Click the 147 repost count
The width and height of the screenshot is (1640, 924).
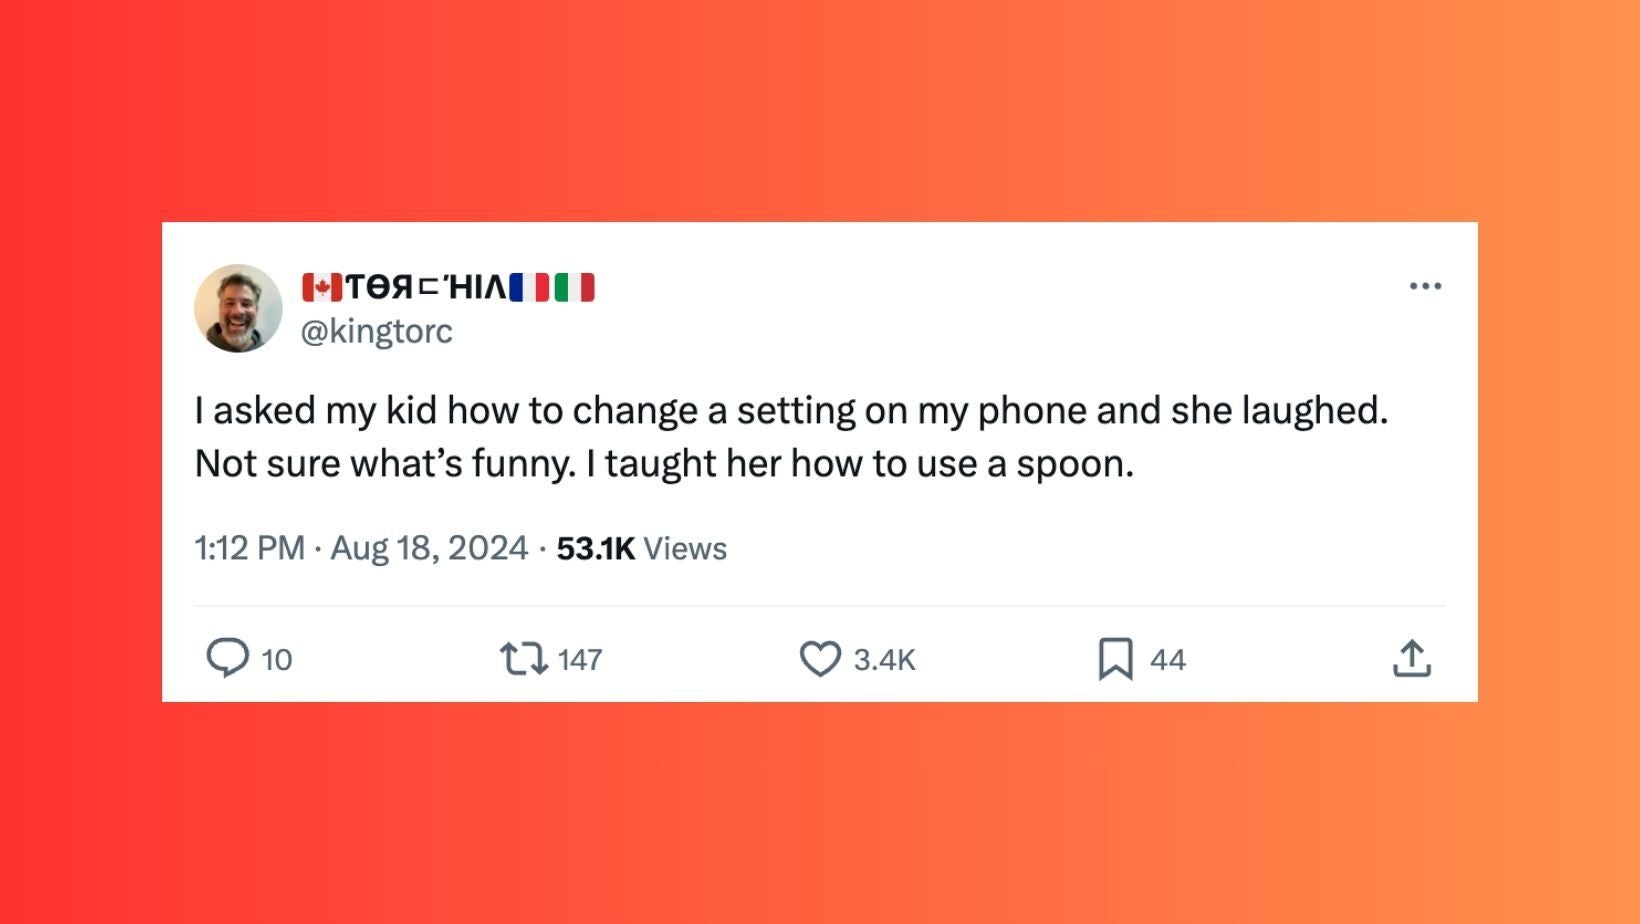tap(580, 660)
